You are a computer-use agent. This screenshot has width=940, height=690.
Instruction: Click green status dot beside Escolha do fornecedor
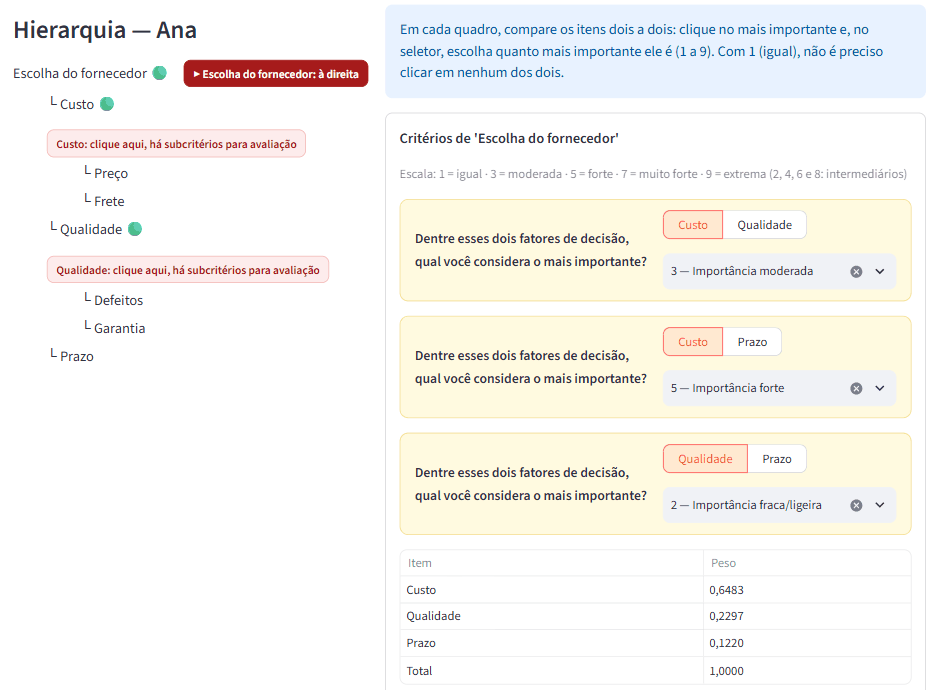click(159, 73)
